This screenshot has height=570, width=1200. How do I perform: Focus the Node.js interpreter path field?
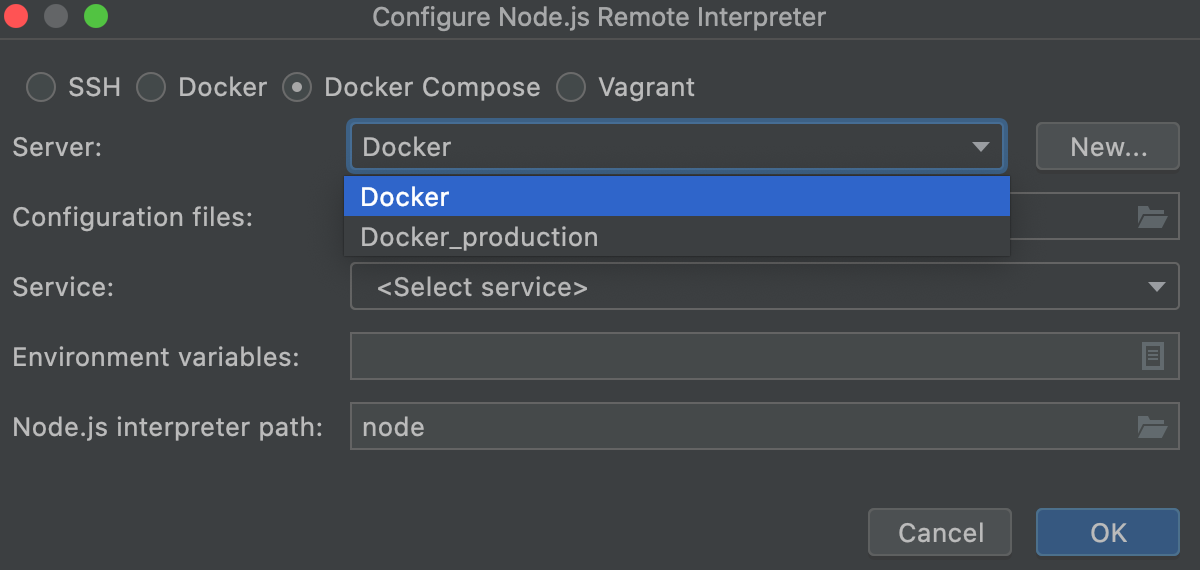tap(740, 427)
